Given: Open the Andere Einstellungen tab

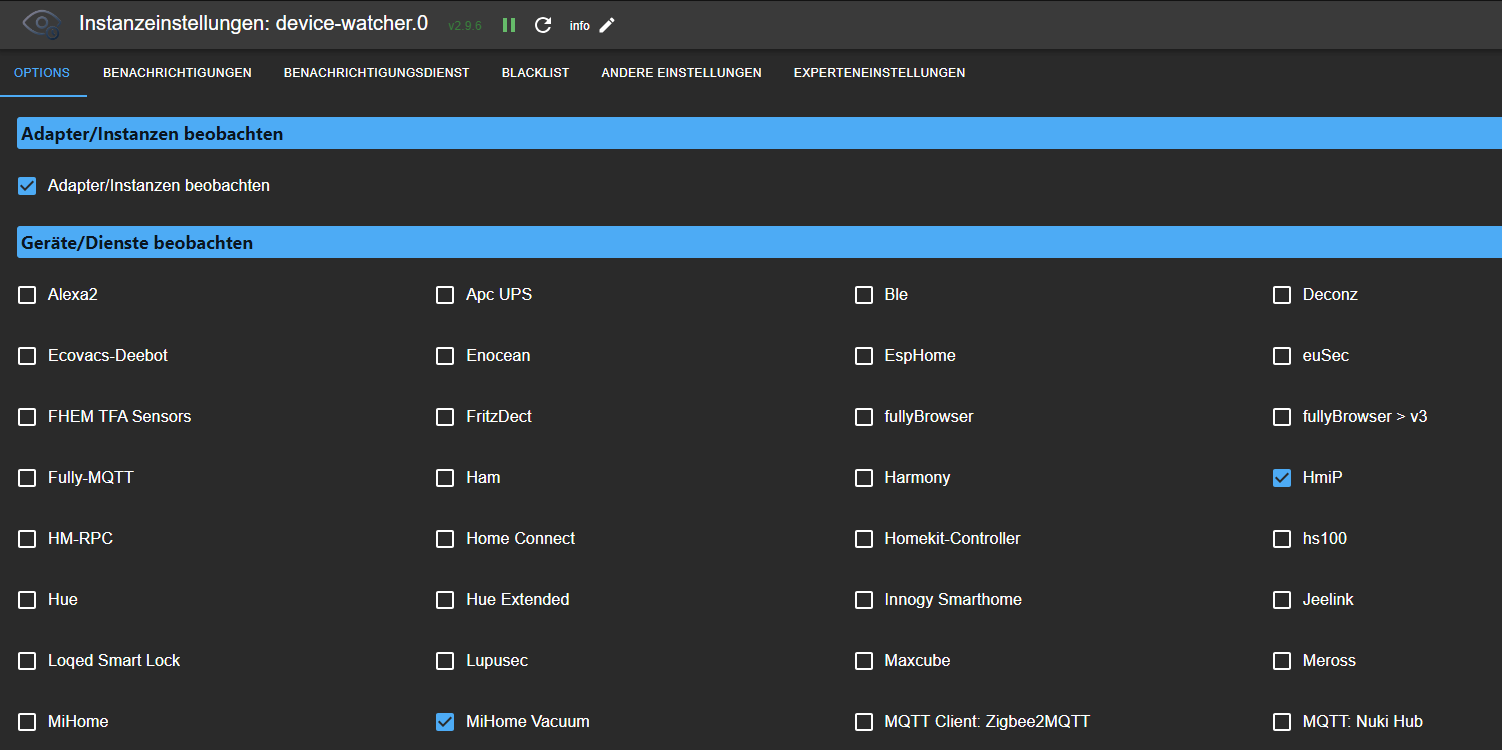Looking at the screenshot, I should [x=681, y=73].
